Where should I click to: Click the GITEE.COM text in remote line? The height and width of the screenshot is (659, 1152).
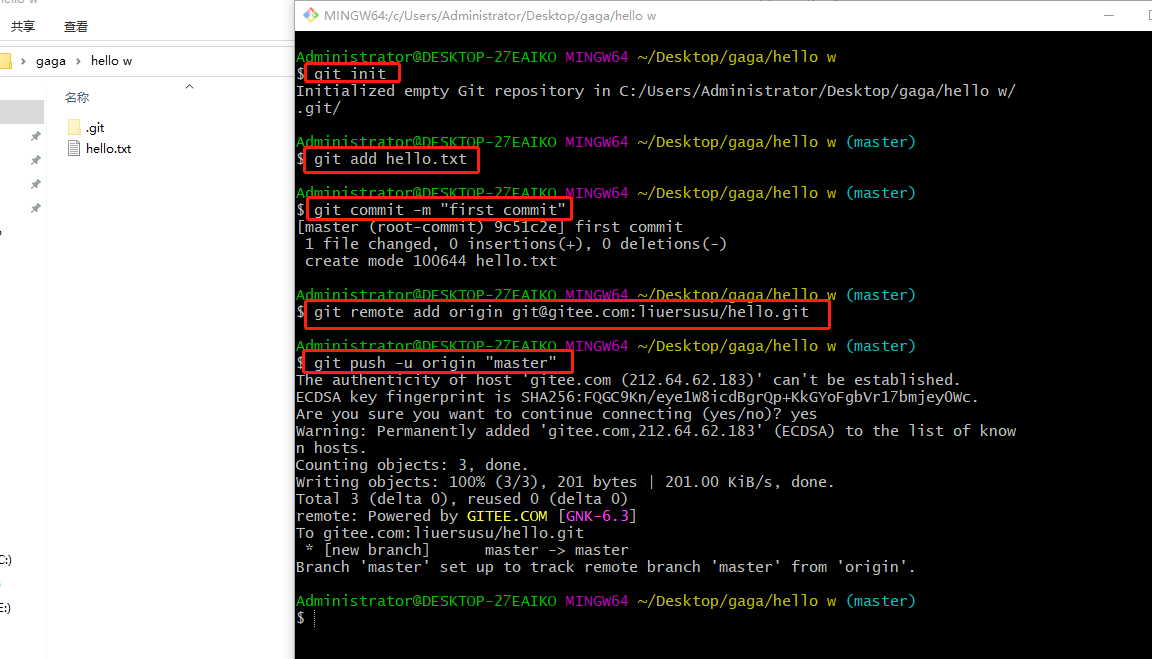pos(507,516)
